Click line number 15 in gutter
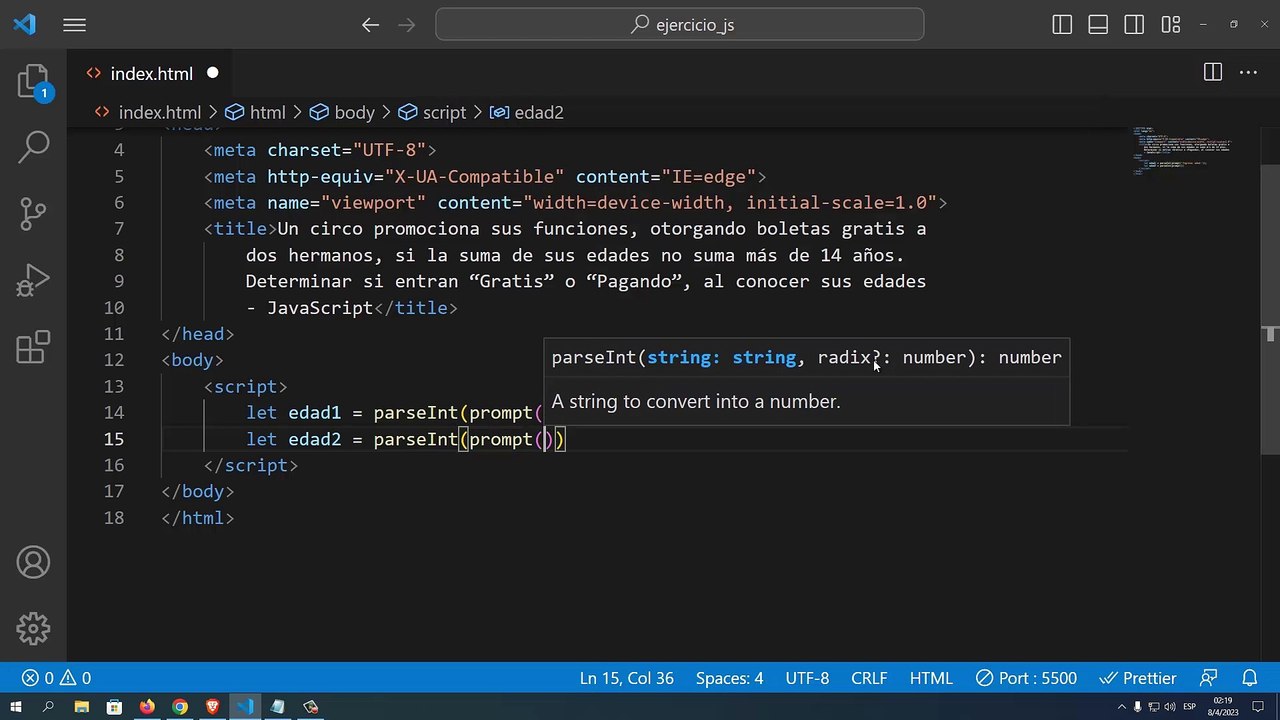 click(x=113, y=439)
